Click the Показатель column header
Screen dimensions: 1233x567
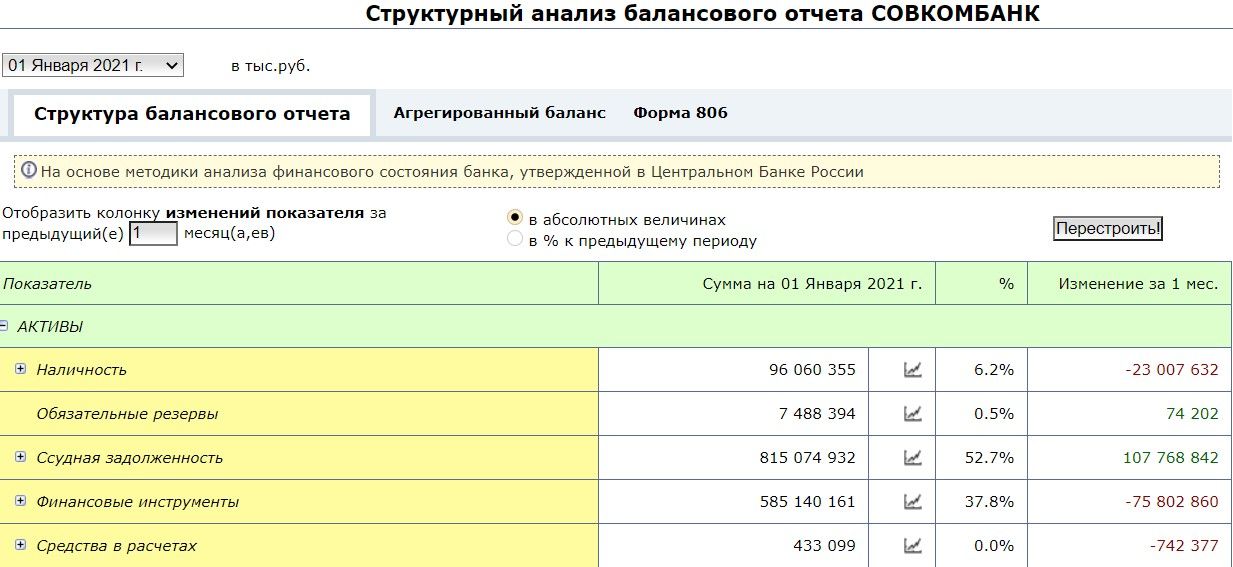[x=299, y=283]
